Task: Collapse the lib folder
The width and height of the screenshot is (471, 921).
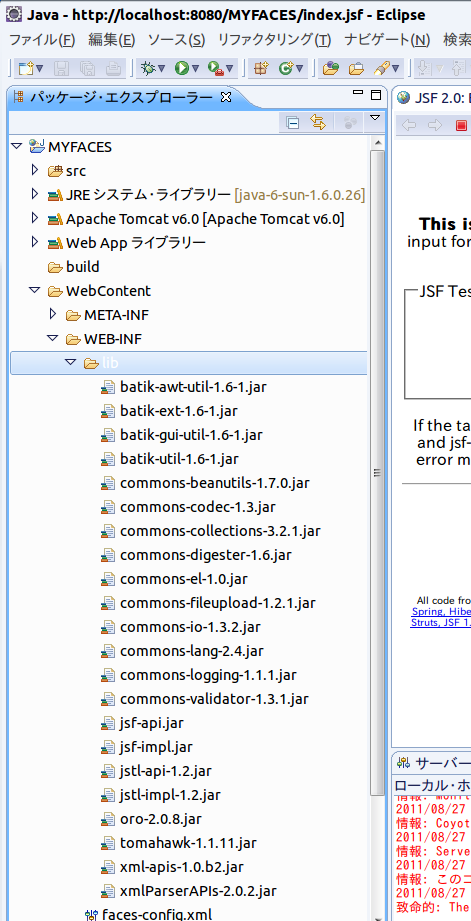Action: pyautogui.click(x=71, y=363)
